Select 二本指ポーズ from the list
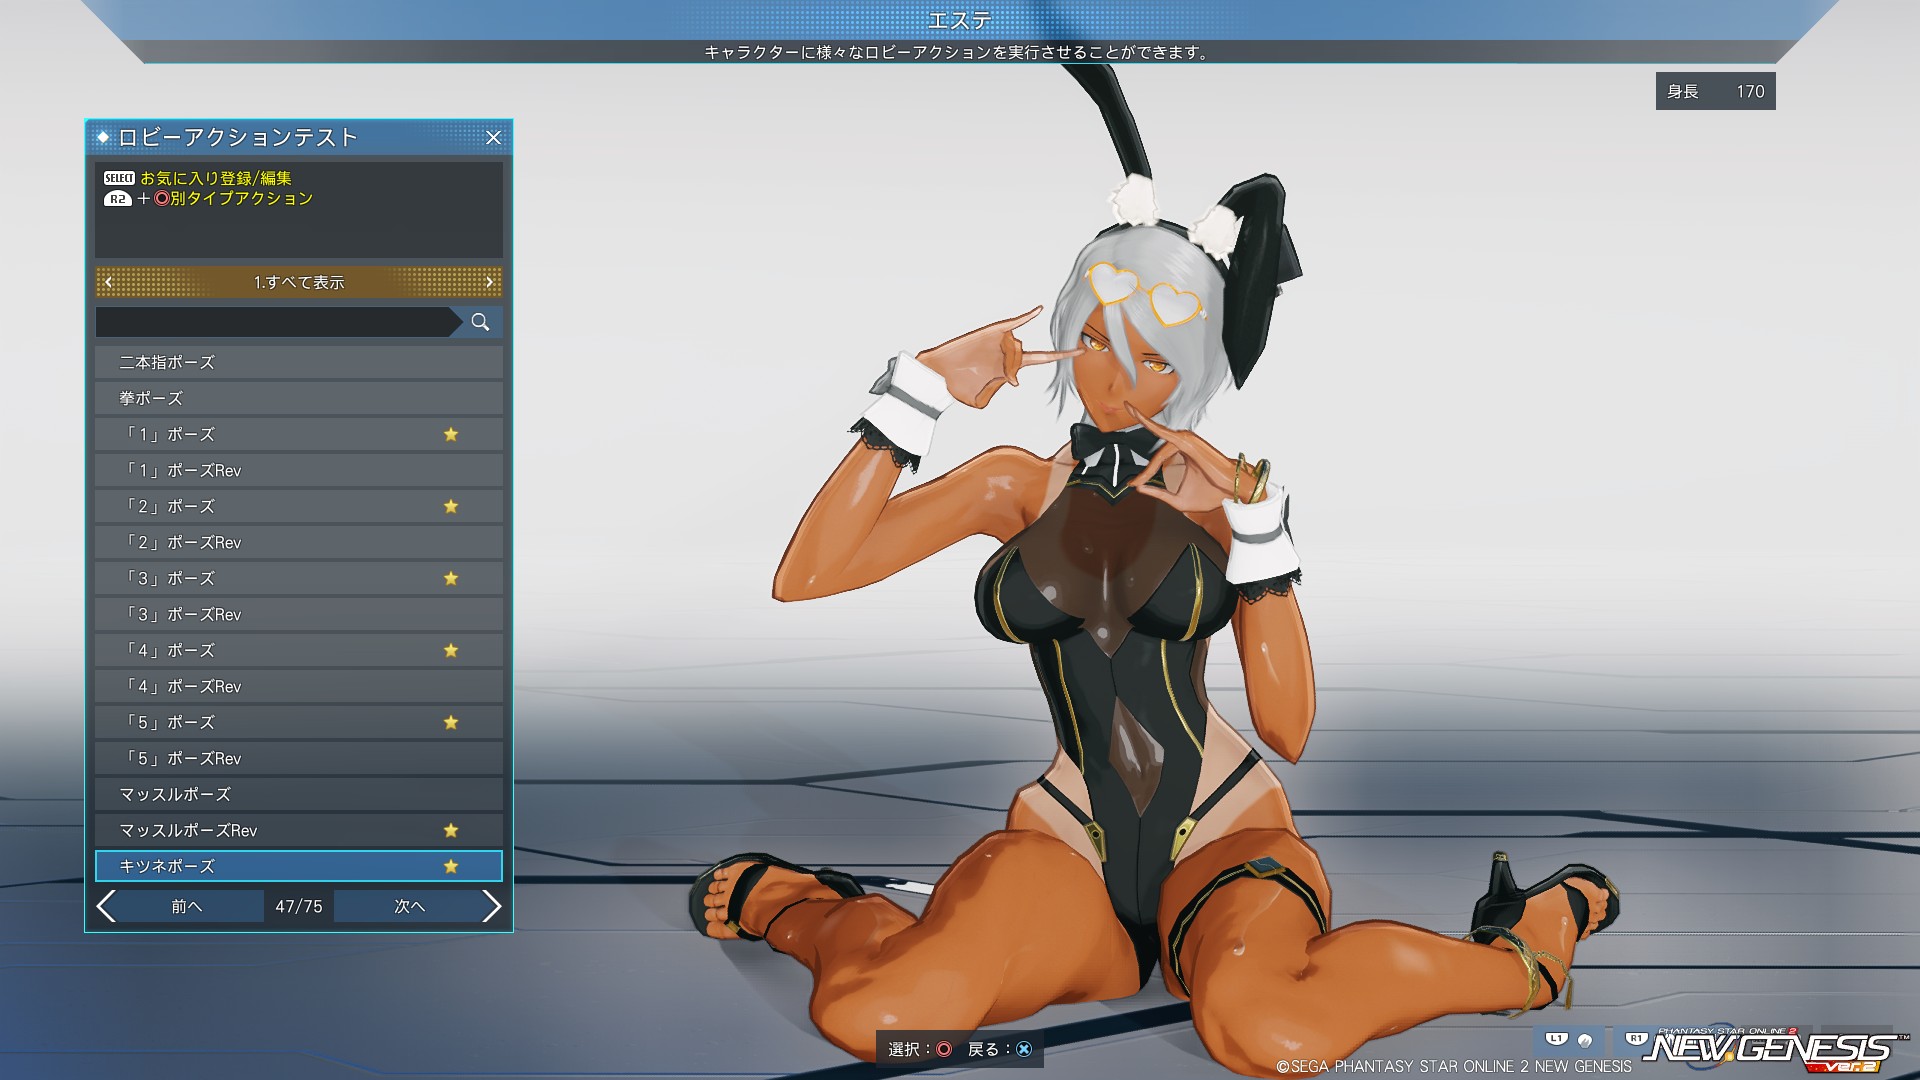Screen dimensions: 1920x1080 pyautogui.click(x=298, y=362)
